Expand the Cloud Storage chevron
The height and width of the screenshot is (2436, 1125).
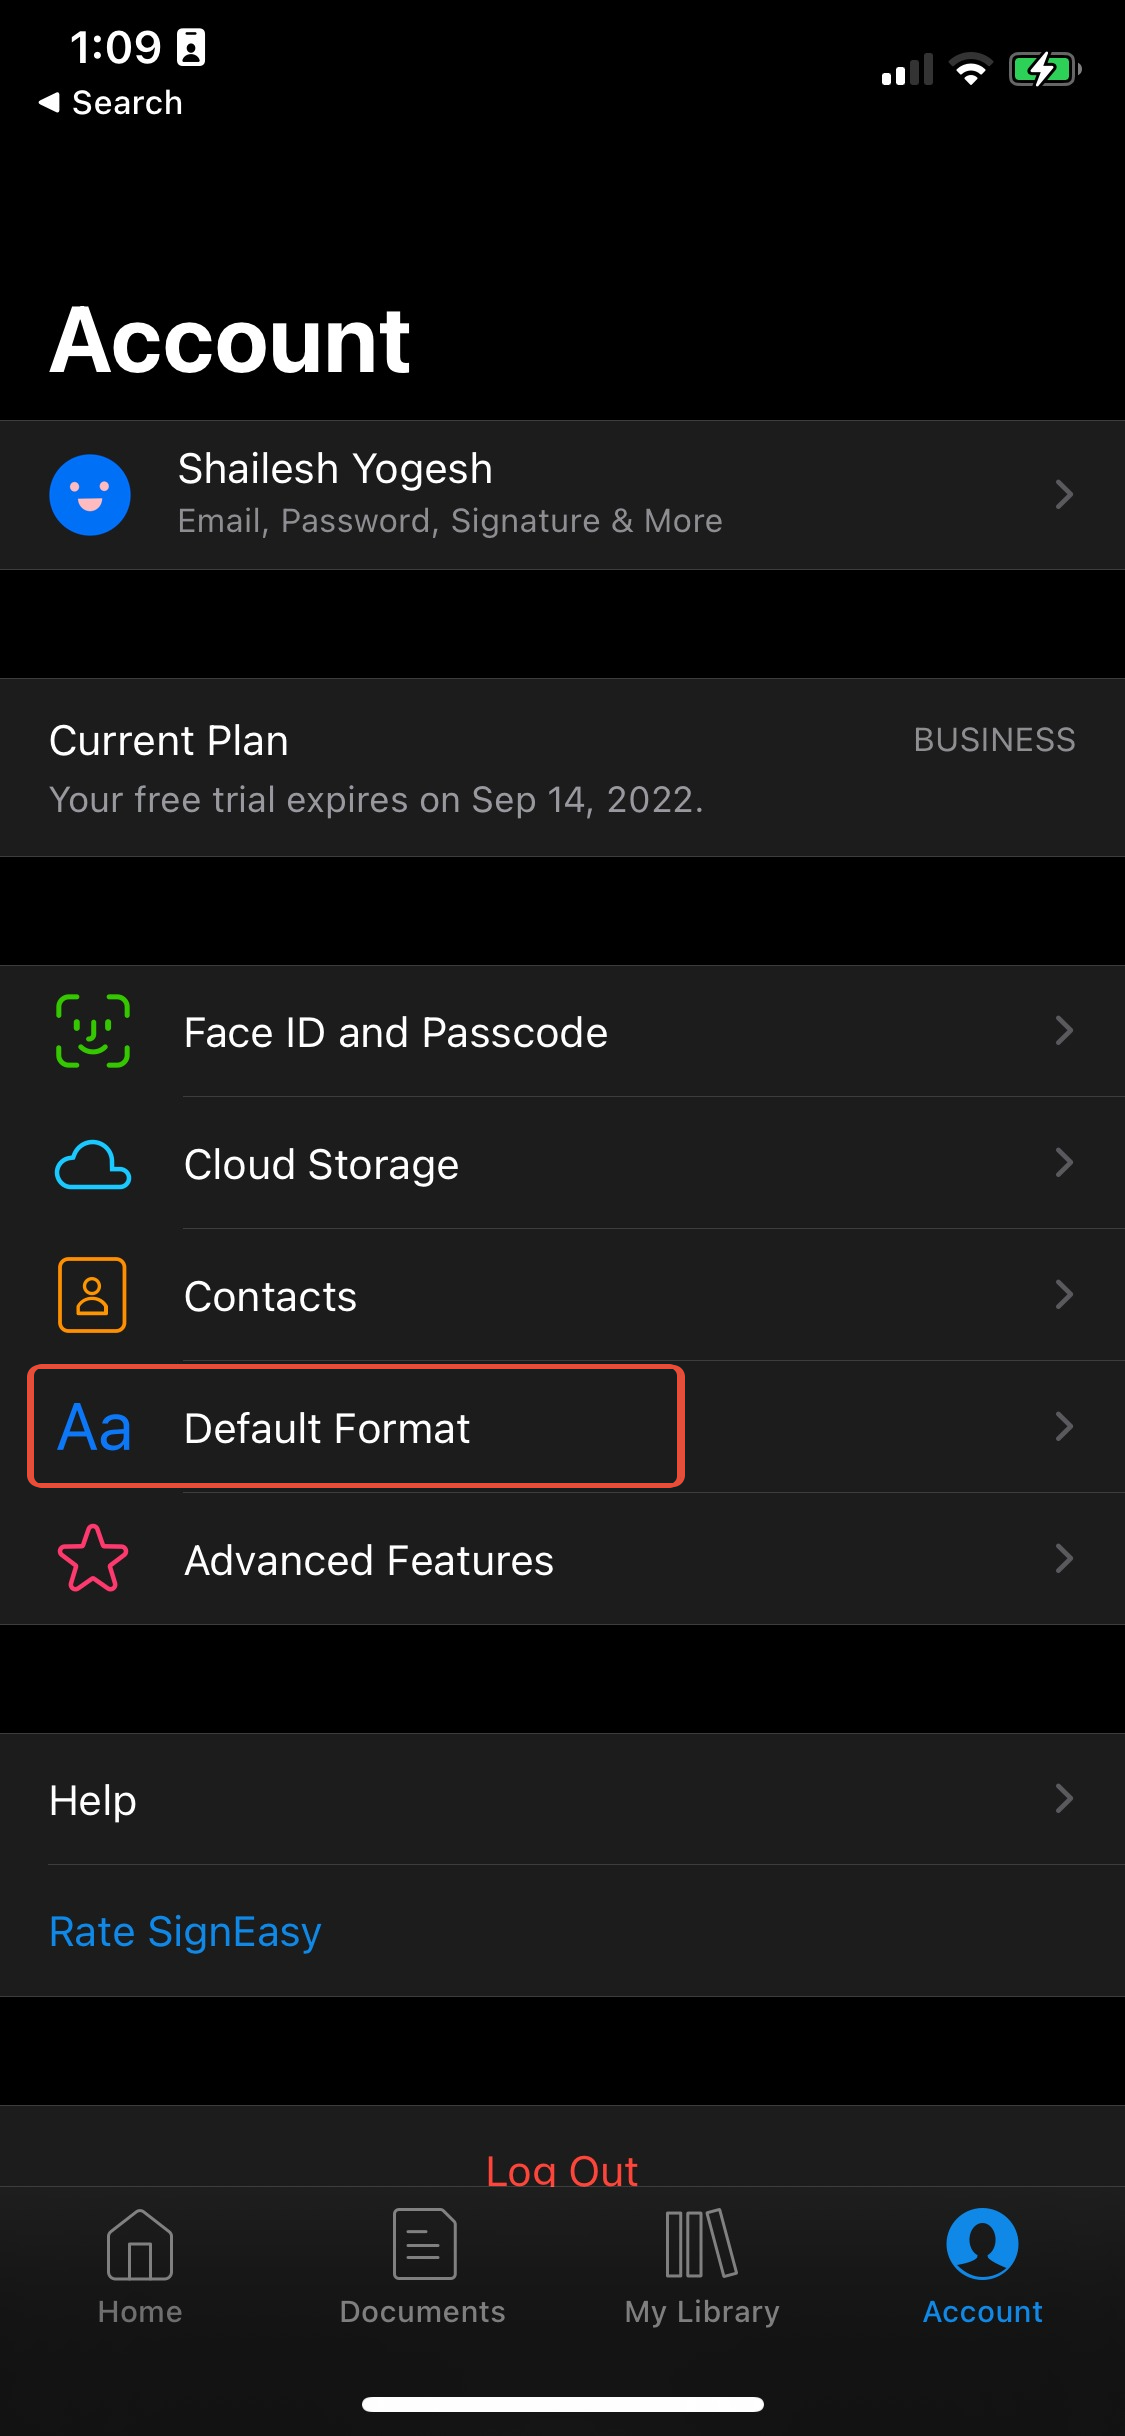(x=1065, y=1163)
